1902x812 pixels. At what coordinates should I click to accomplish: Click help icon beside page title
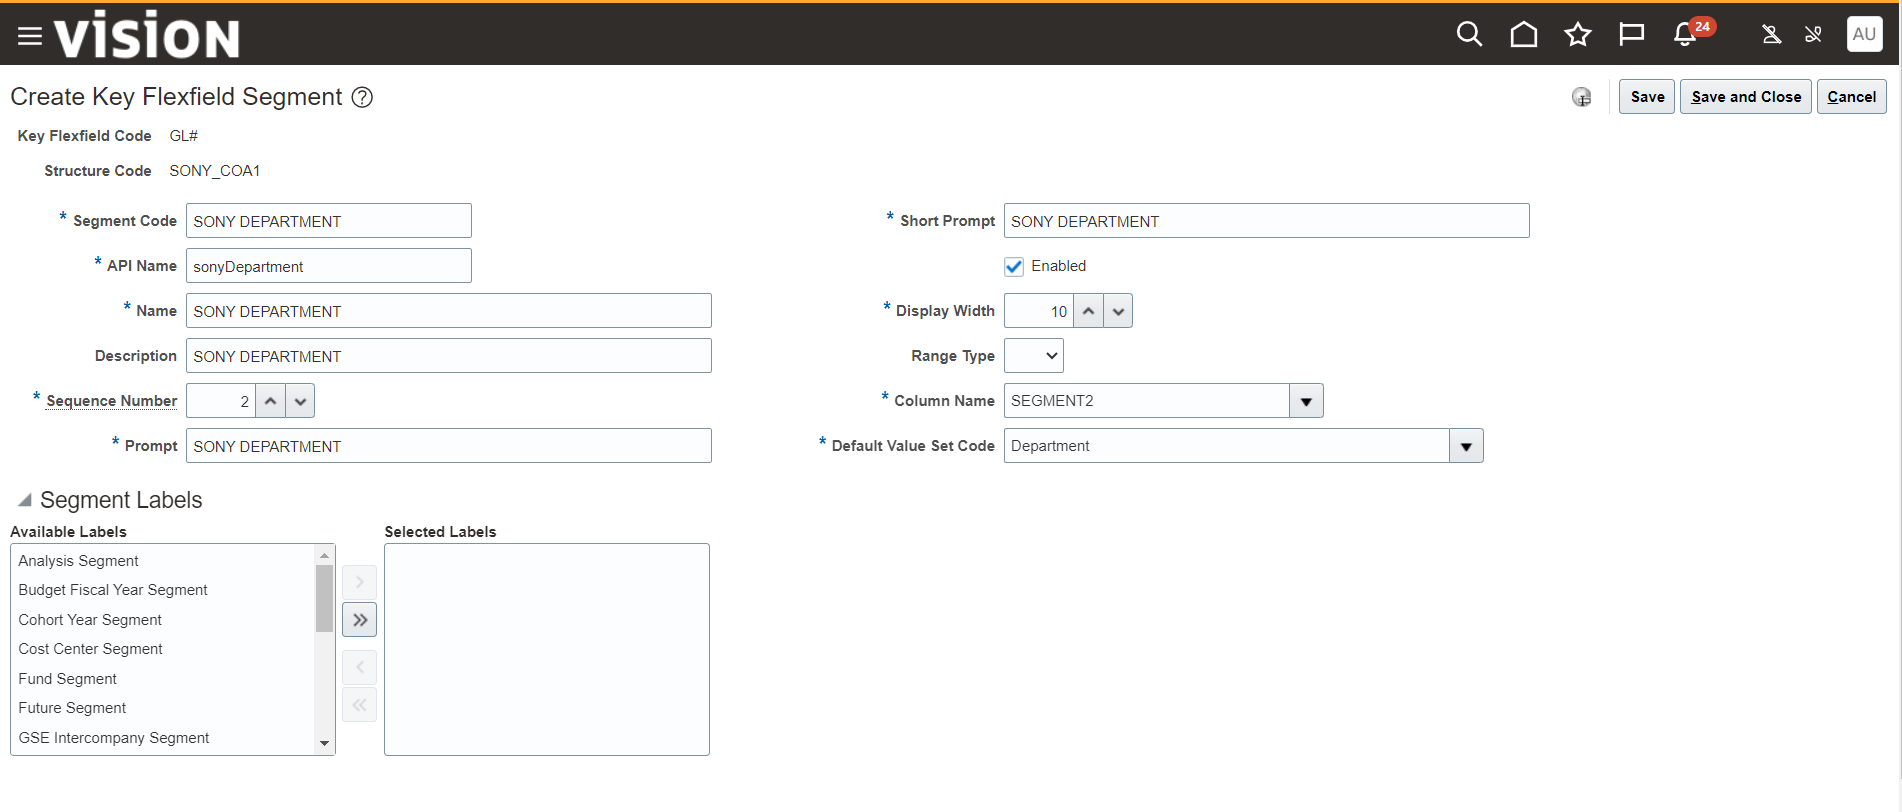pos(363,97)
